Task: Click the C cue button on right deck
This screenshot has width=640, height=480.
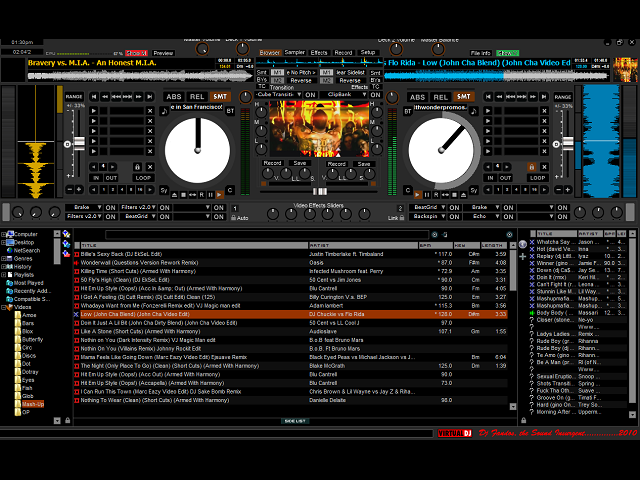Action: 407,190
